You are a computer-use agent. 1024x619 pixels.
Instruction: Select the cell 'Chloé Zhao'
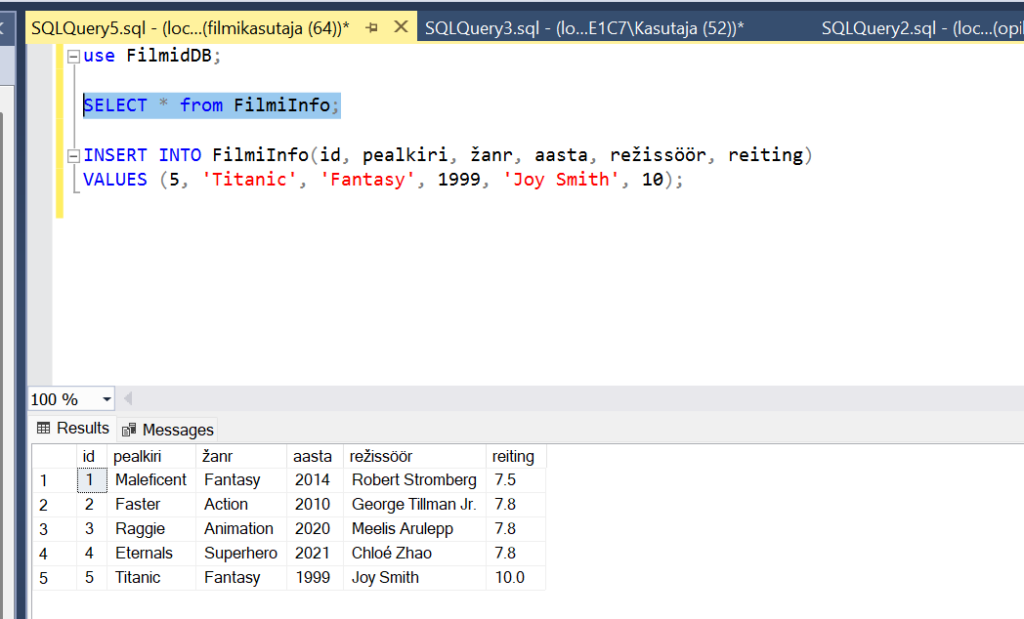pos(415,553)
